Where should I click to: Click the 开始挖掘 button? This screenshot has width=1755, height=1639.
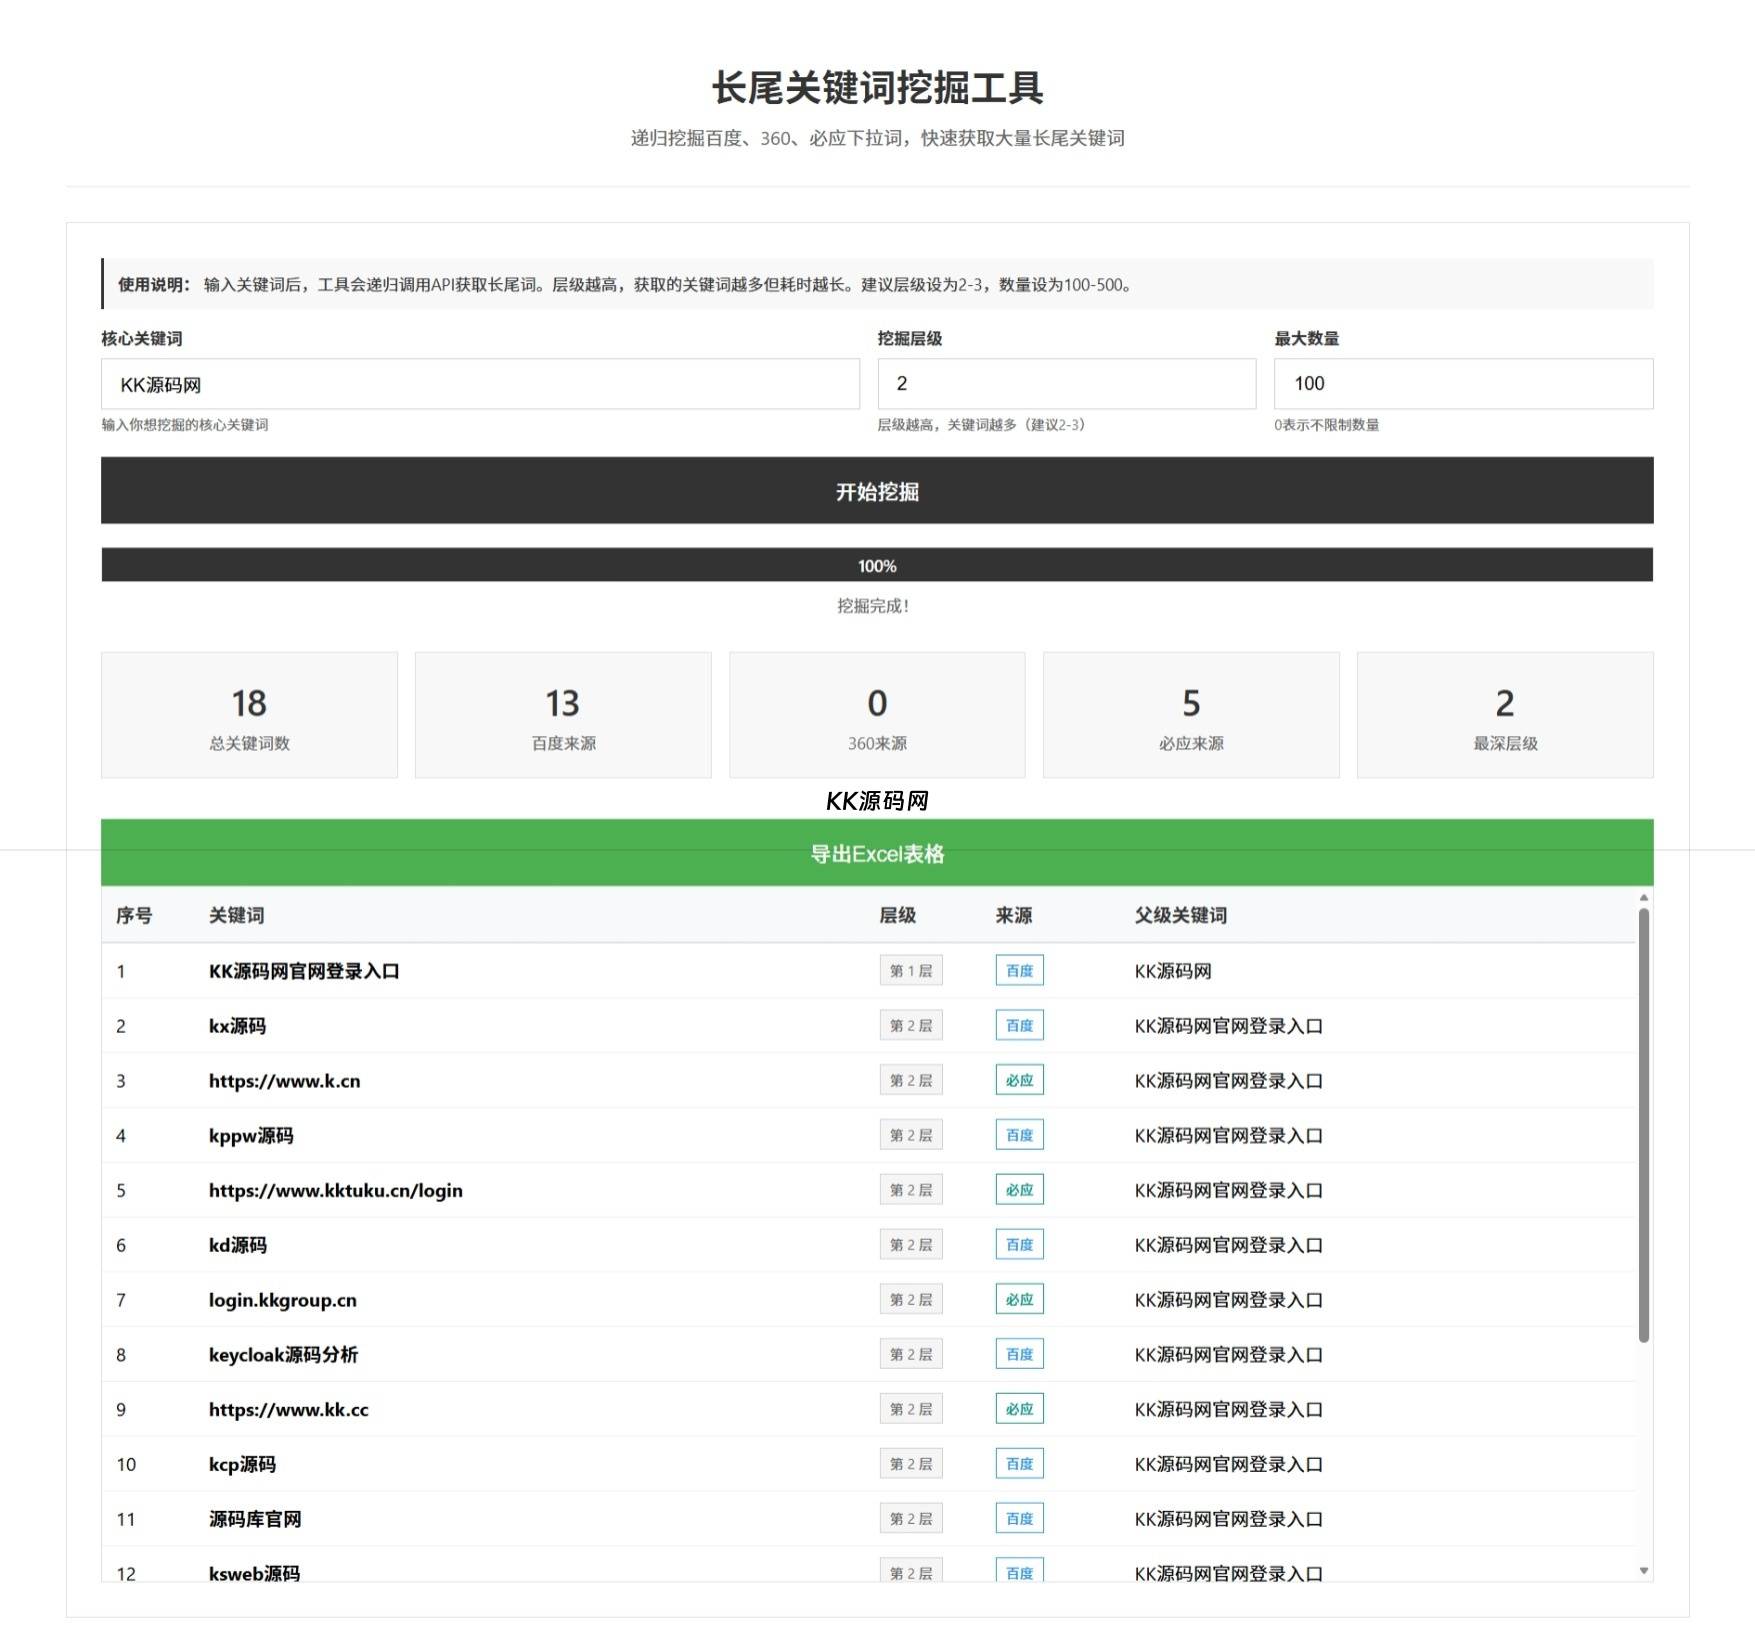877,491
